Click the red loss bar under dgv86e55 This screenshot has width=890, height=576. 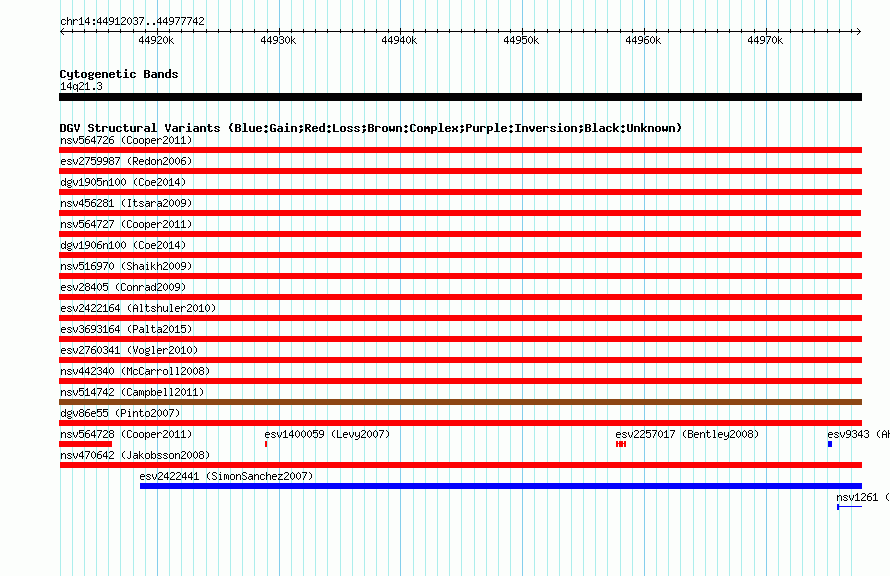coord(460,423)
